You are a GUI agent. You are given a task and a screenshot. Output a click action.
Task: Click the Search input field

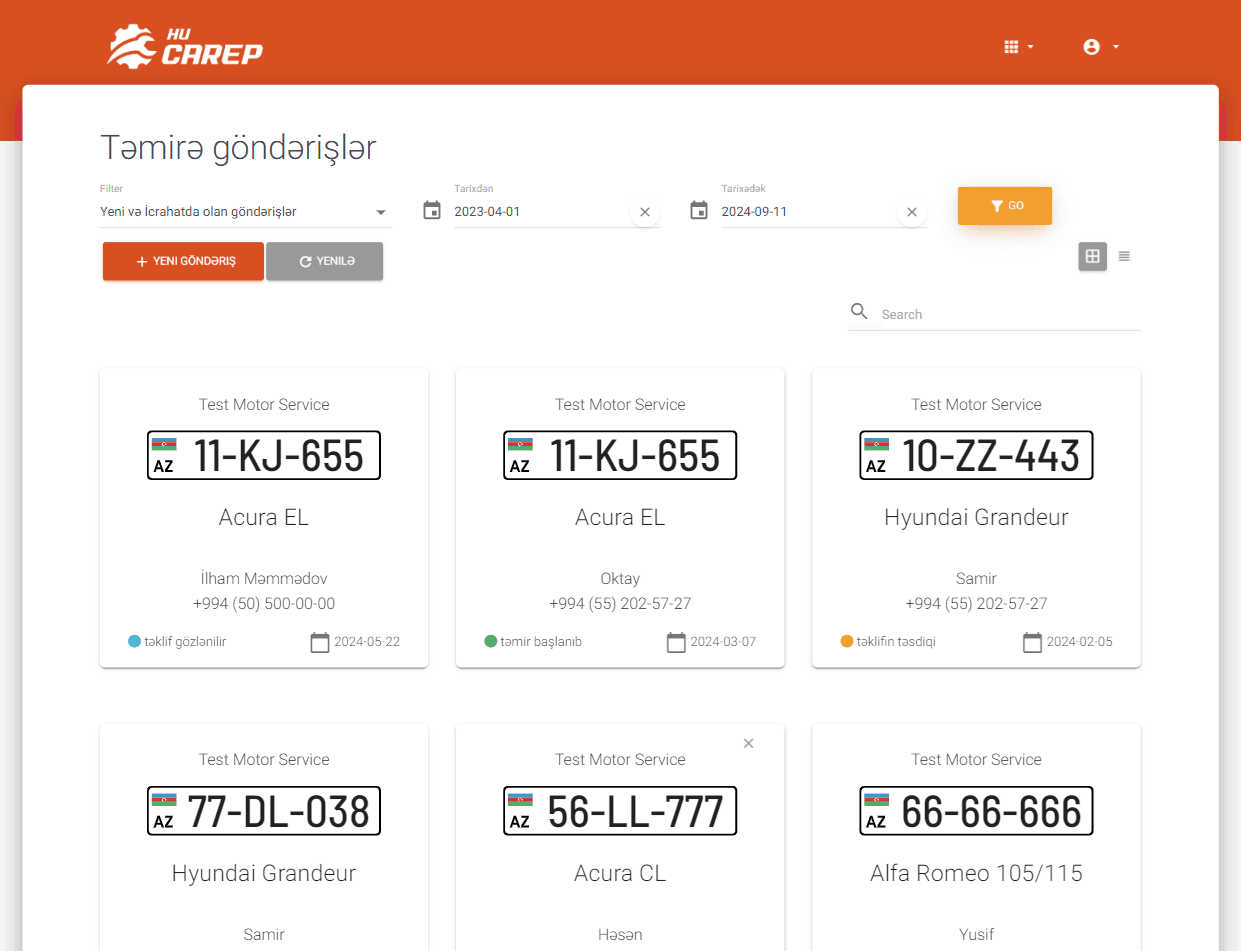coord(1010,314)
